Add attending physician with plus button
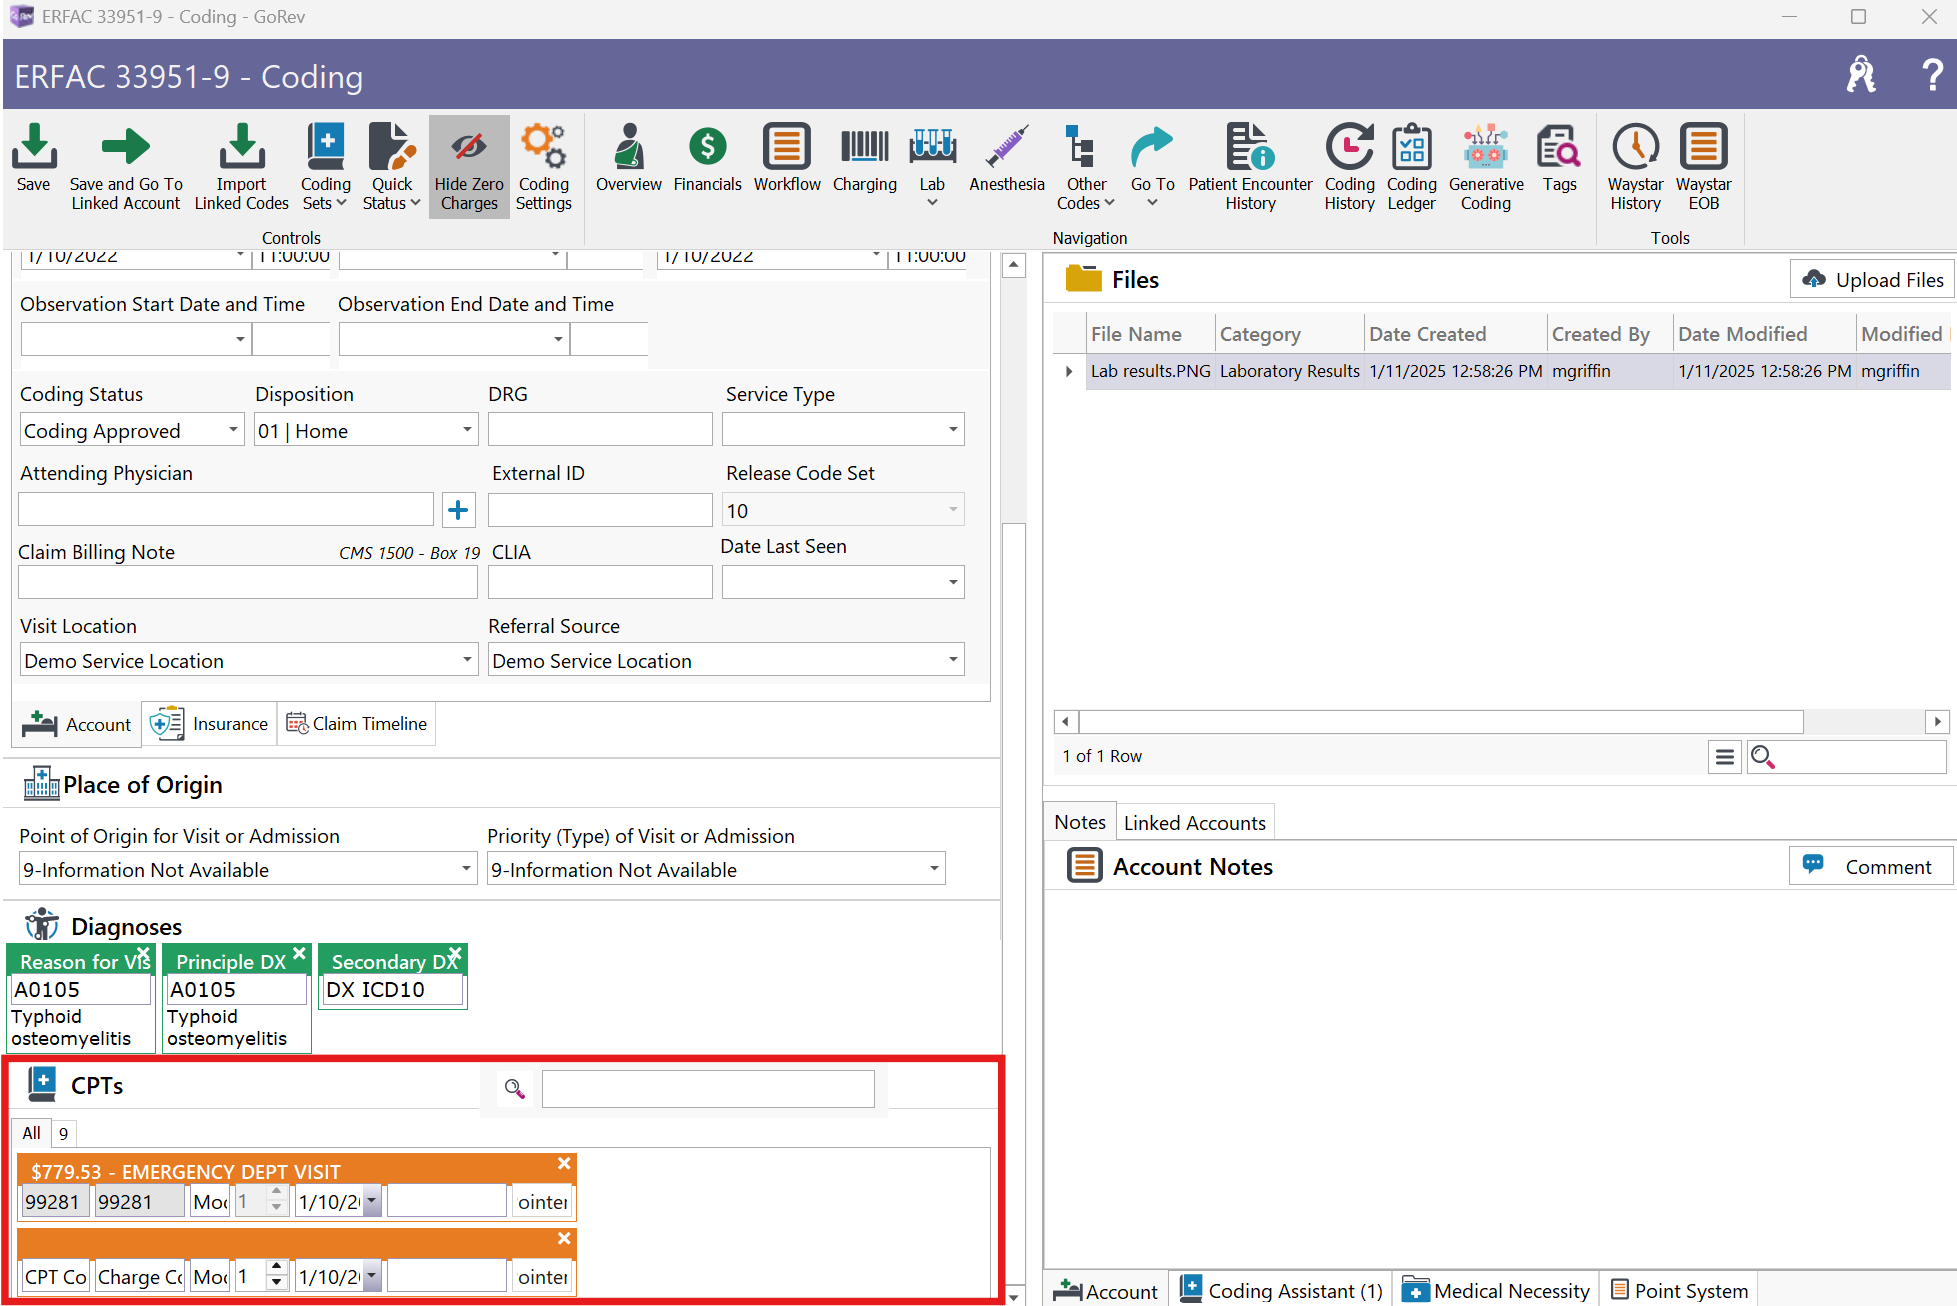Screen dimensions: 1957x1306 pos(458,510)
